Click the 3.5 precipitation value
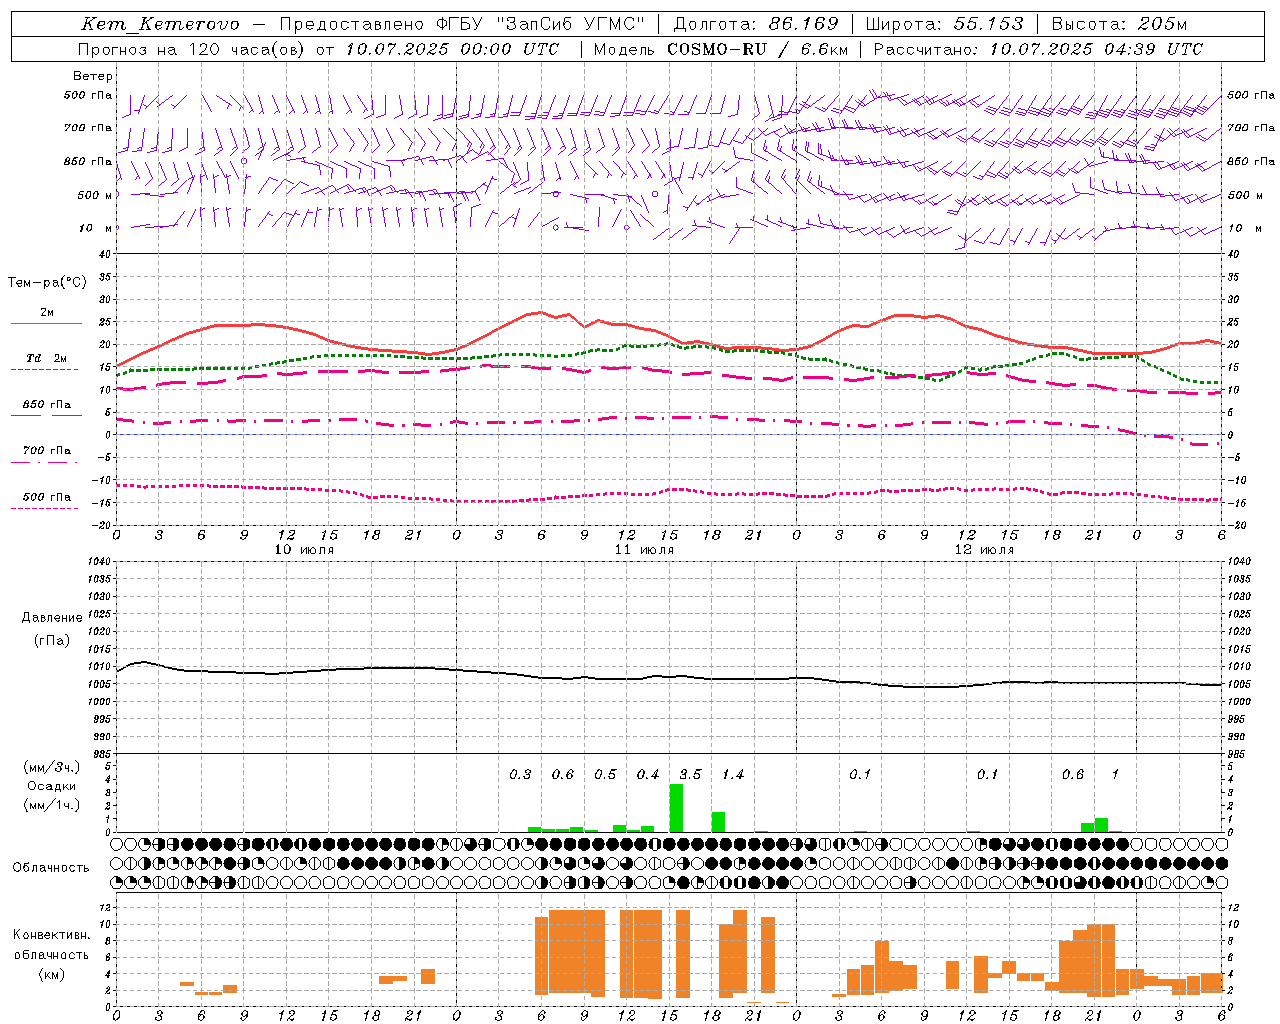The height and width of the screenshot is (1024, 1280). 690,775
